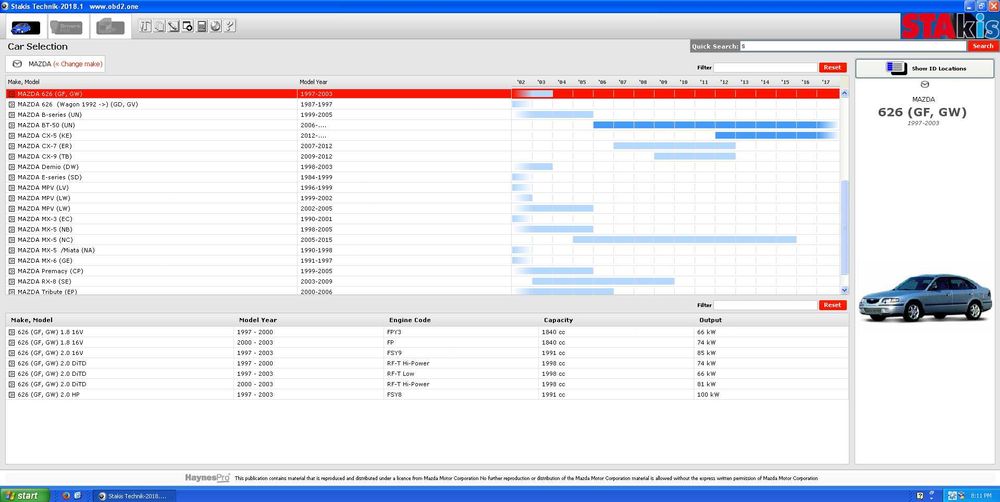Select MAZDA MPV (LW) 2002-2005

(x=423, y=209)
